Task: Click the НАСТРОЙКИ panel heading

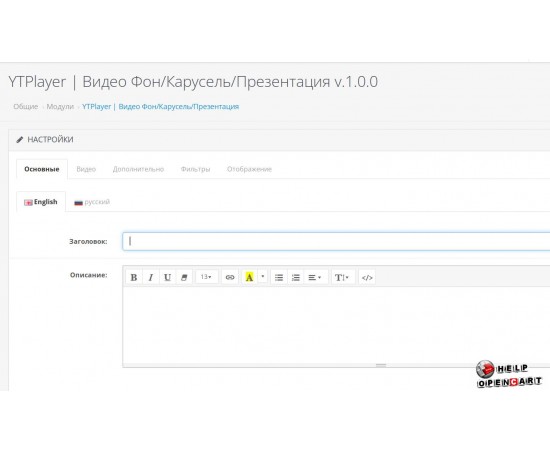Action: point(50,140)
